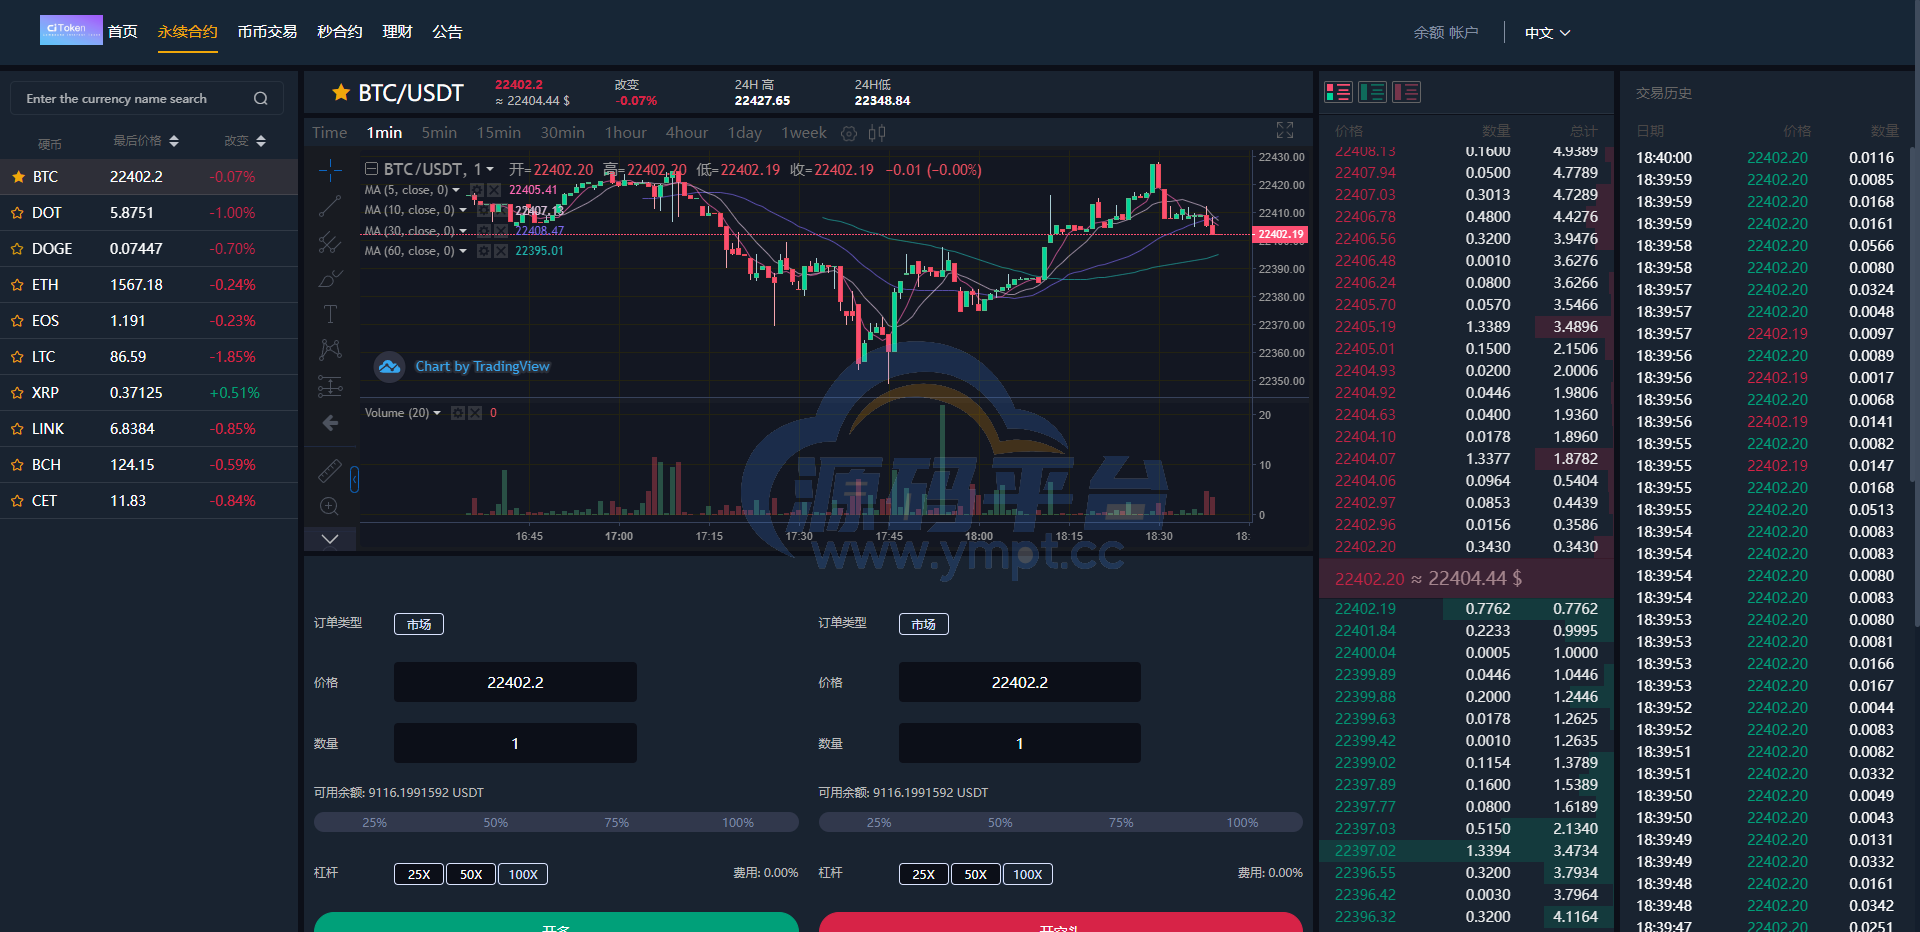Expand chart to fullscreen

tap(1285, 130)
